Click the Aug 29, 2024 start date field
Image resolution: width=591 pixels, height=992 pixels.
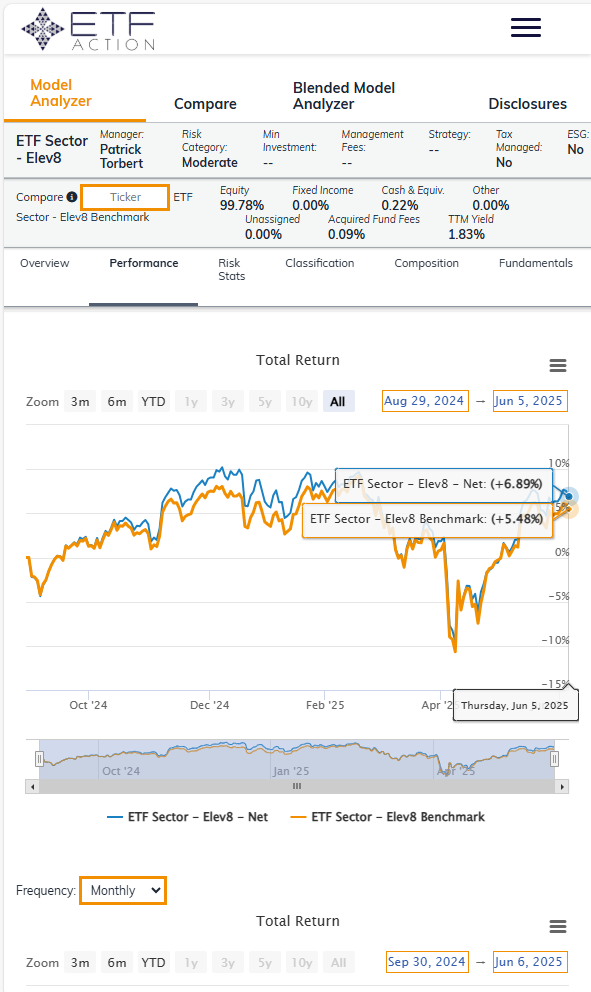tap(425, 401)
